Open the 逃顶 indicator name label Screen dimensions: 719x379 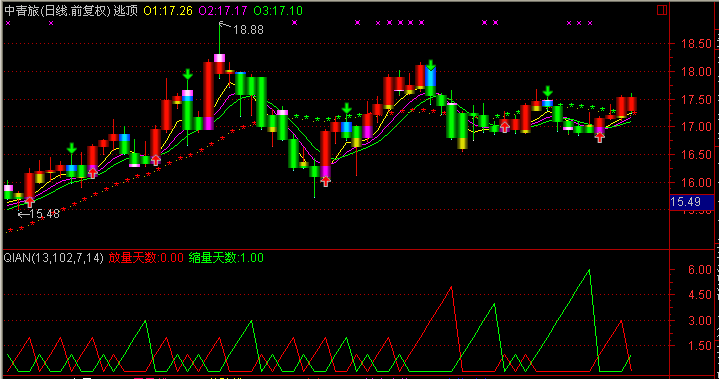(x=126, y=11)
